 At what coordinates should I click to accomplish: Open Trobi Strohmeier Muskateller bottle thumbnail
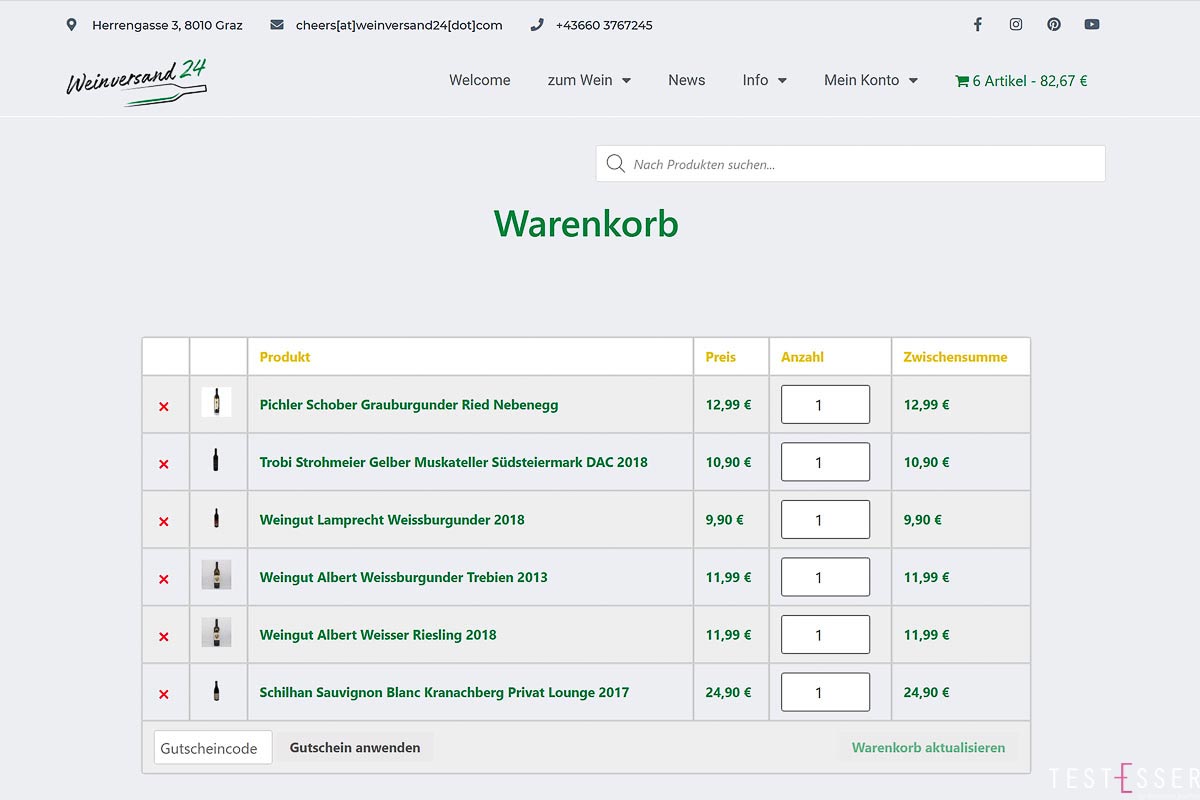tap(216, 460)
